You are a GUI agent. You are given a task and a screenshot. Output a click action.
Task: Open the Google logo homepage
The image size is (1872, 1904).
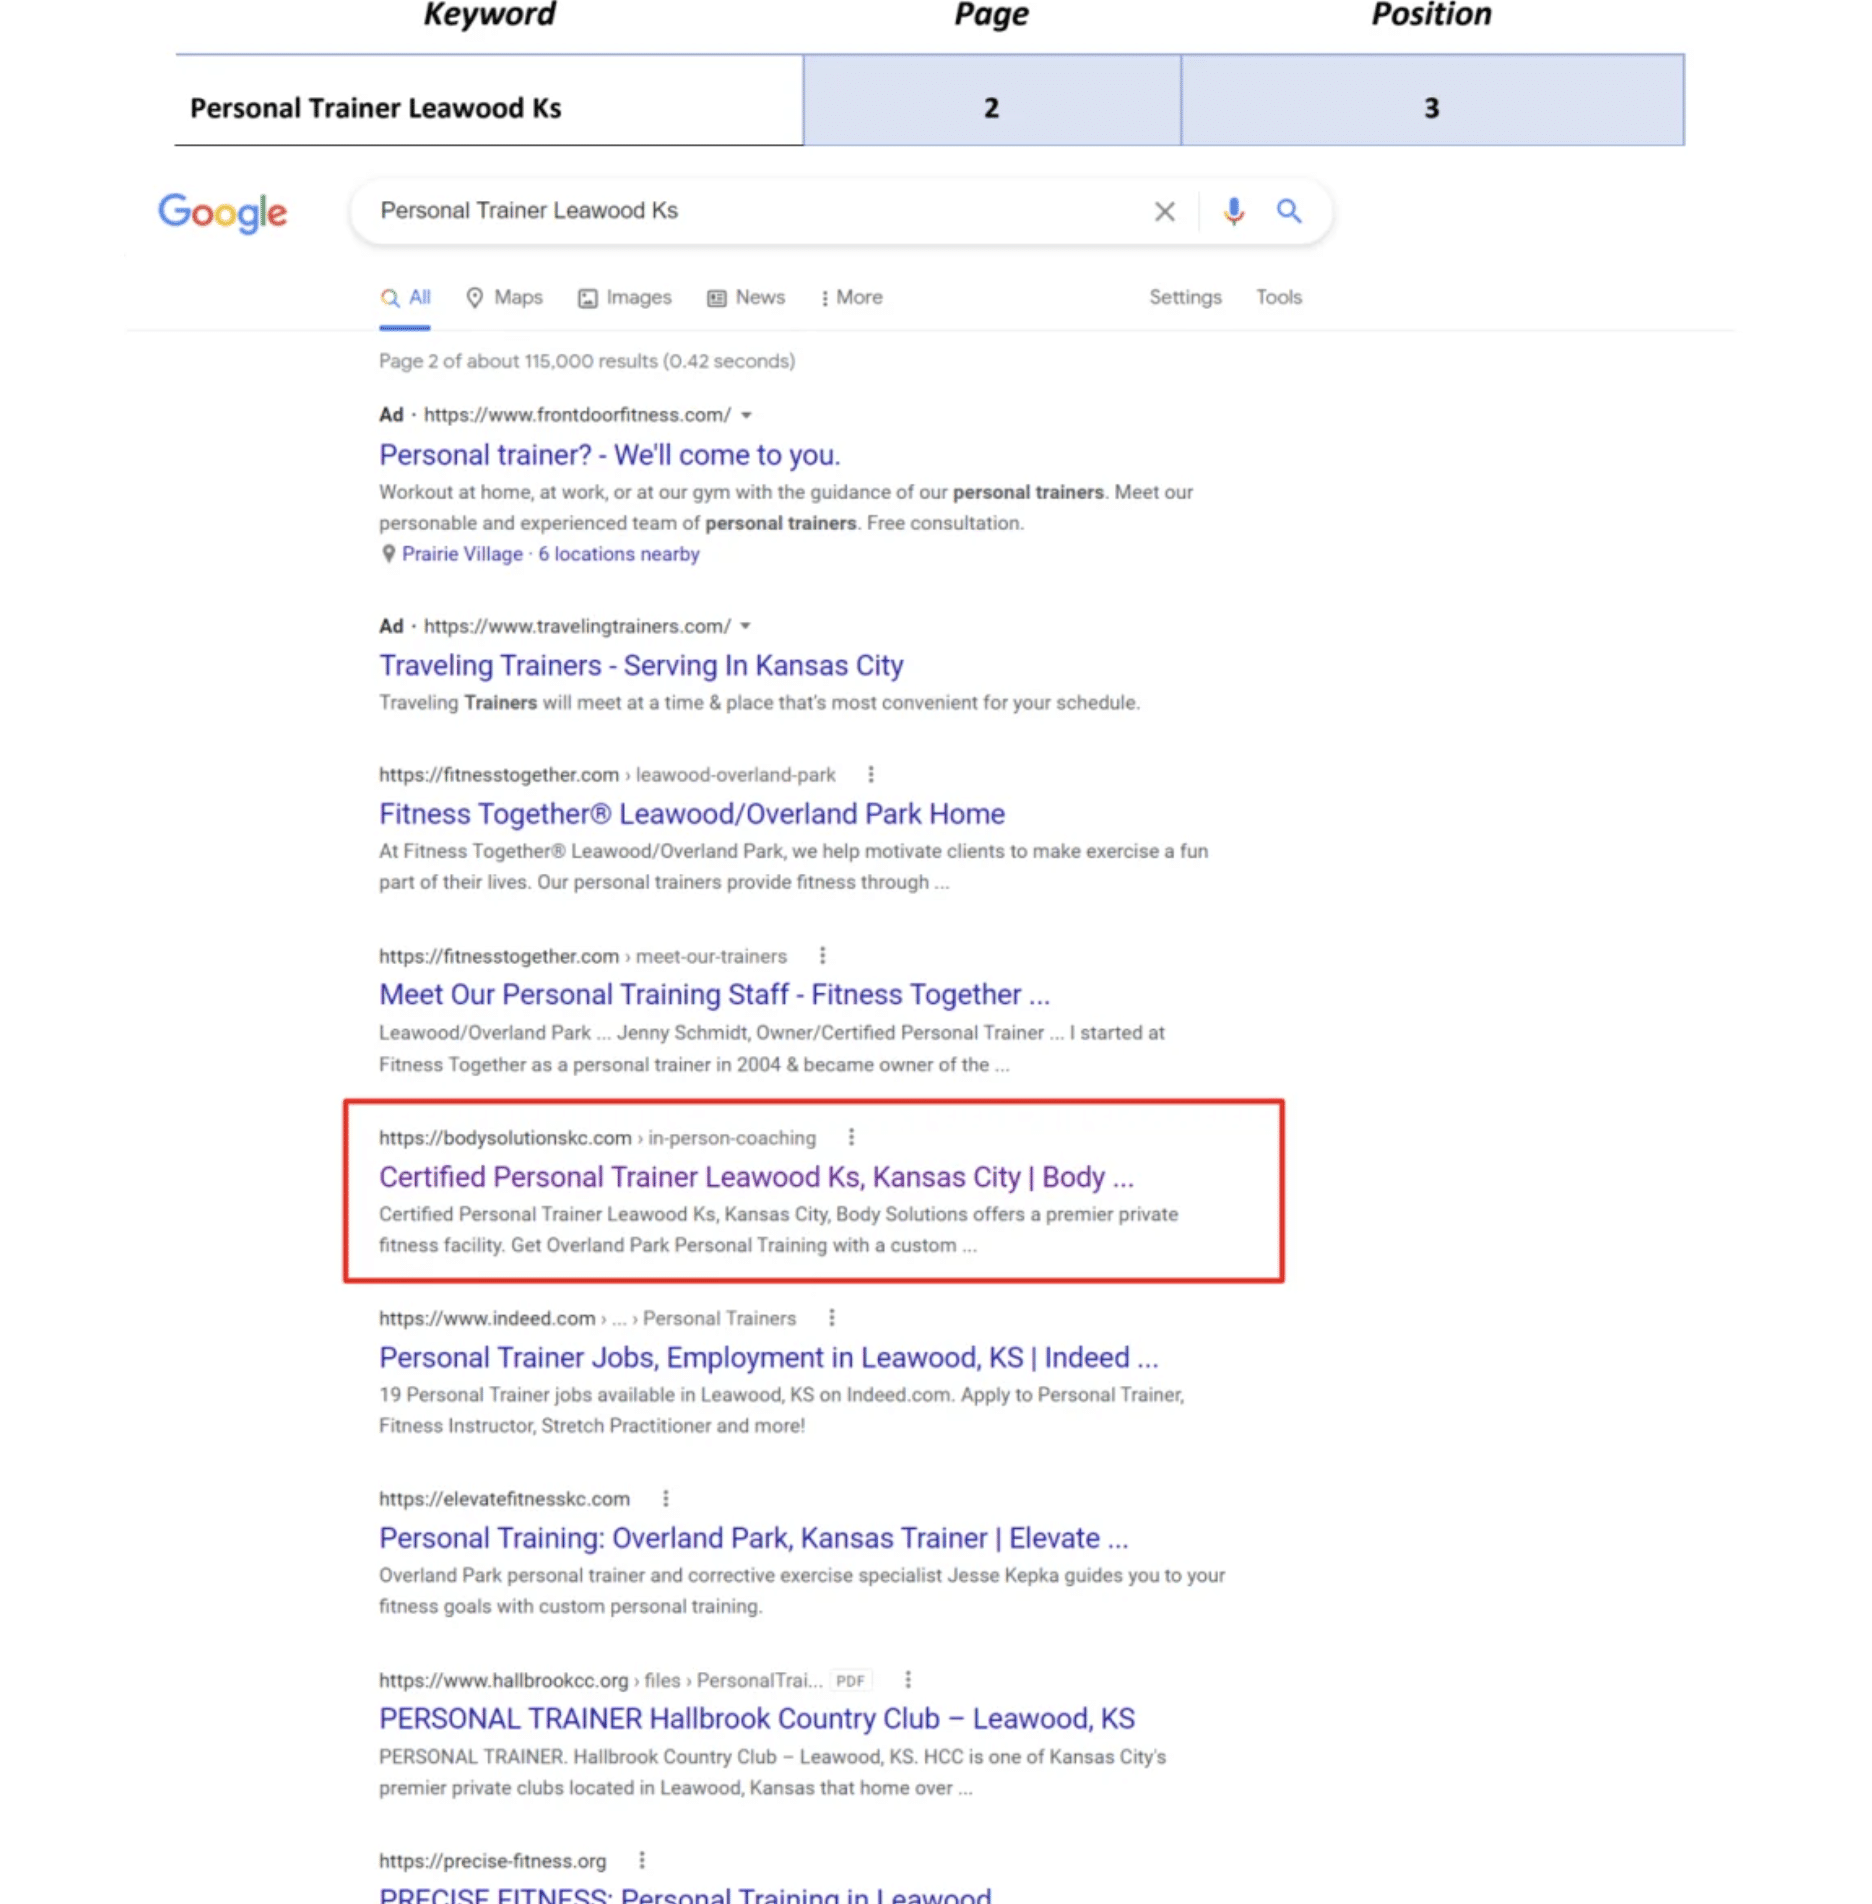pyautogui.click(x=222, y=212)
